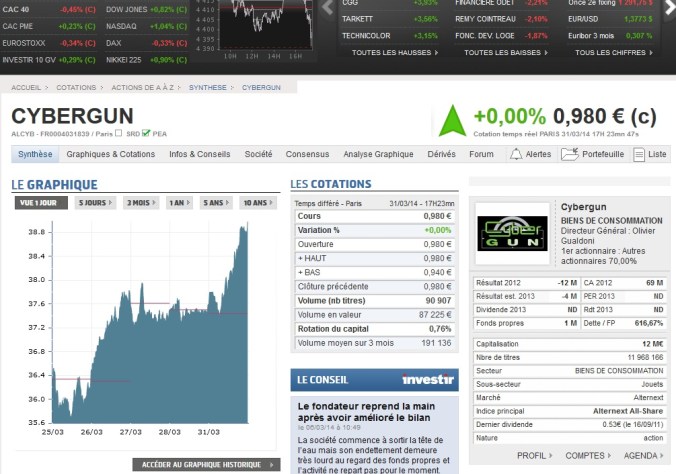Click ACCÉDER AU GRAPHIQUE HISTORIQUE button
The image size is (676, 474).
pos(207,465)
